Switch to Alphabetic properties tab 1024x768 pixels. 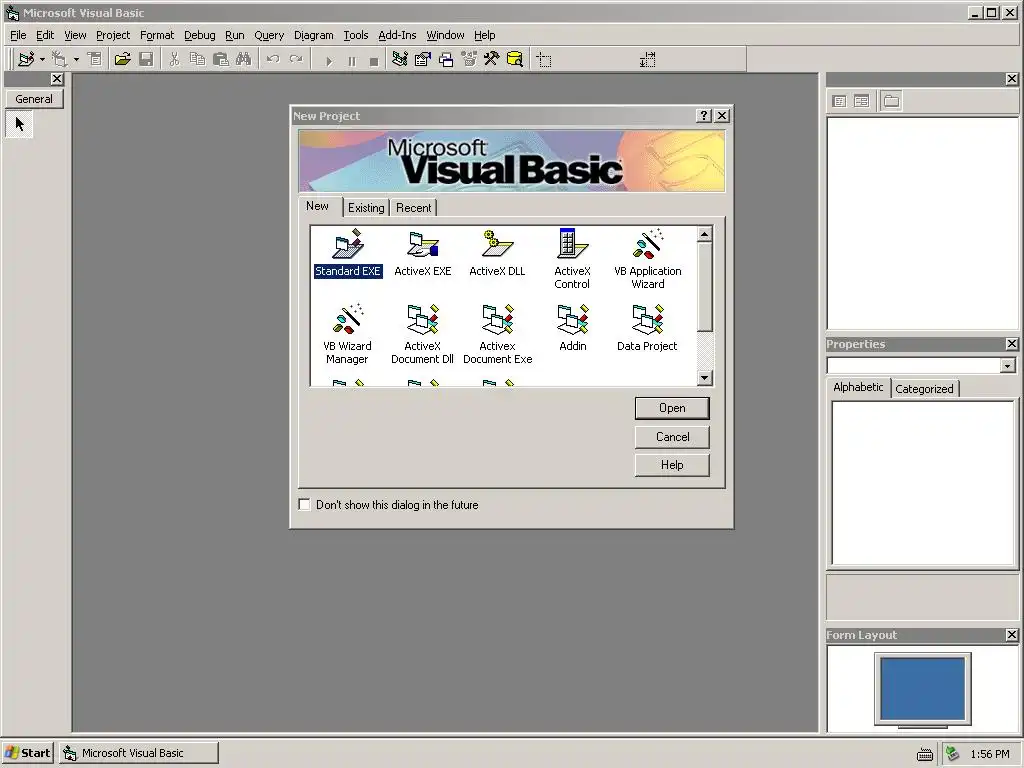point(858,387)
